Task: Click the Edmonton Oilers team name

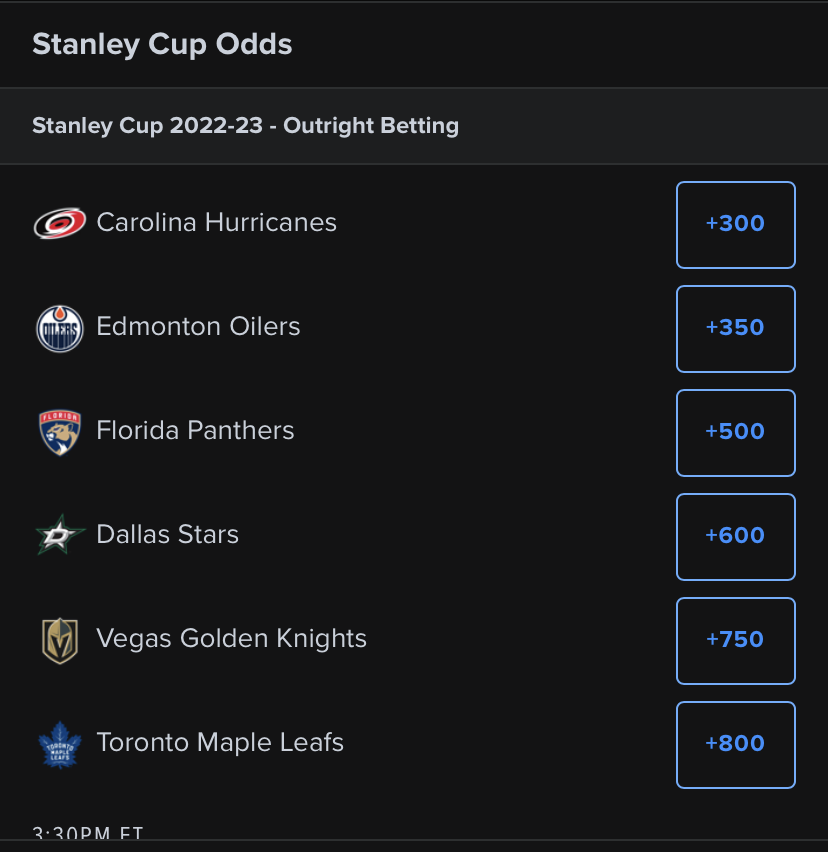Action: (198, 326)
